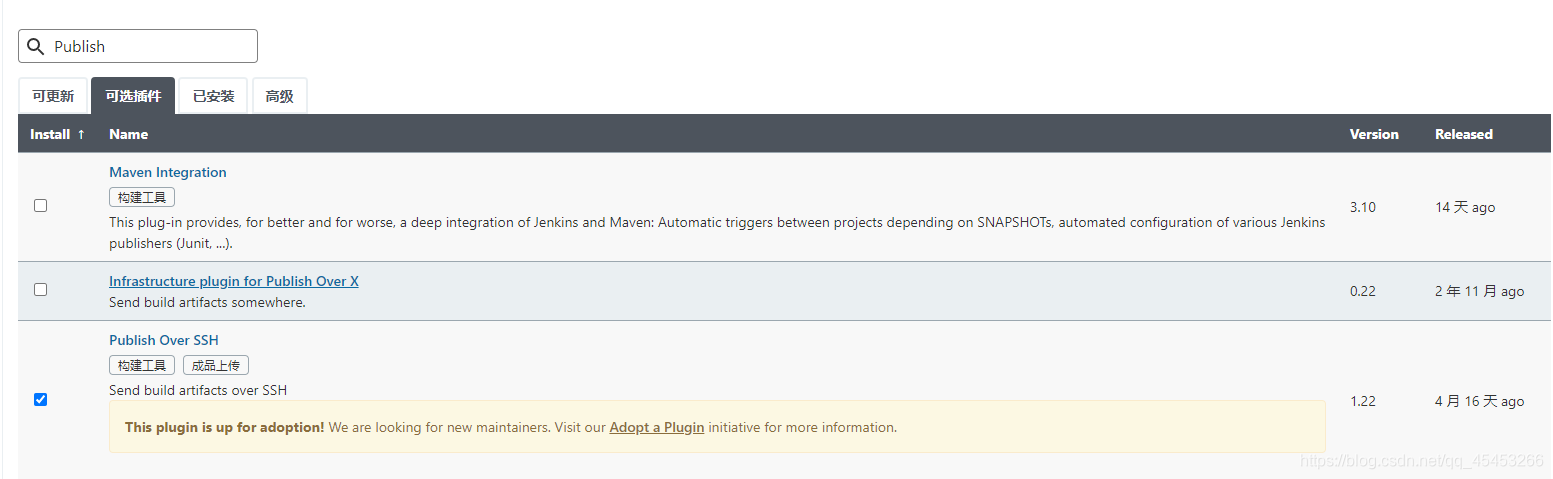Select the 可选插件 tab

click(133, 96)
